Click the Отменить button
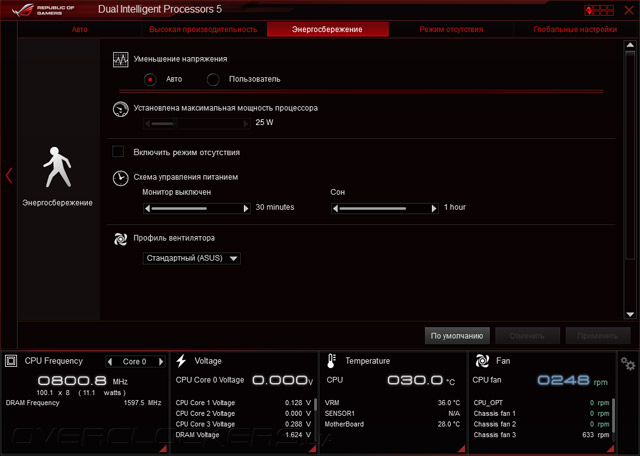 tap(527, 336)
